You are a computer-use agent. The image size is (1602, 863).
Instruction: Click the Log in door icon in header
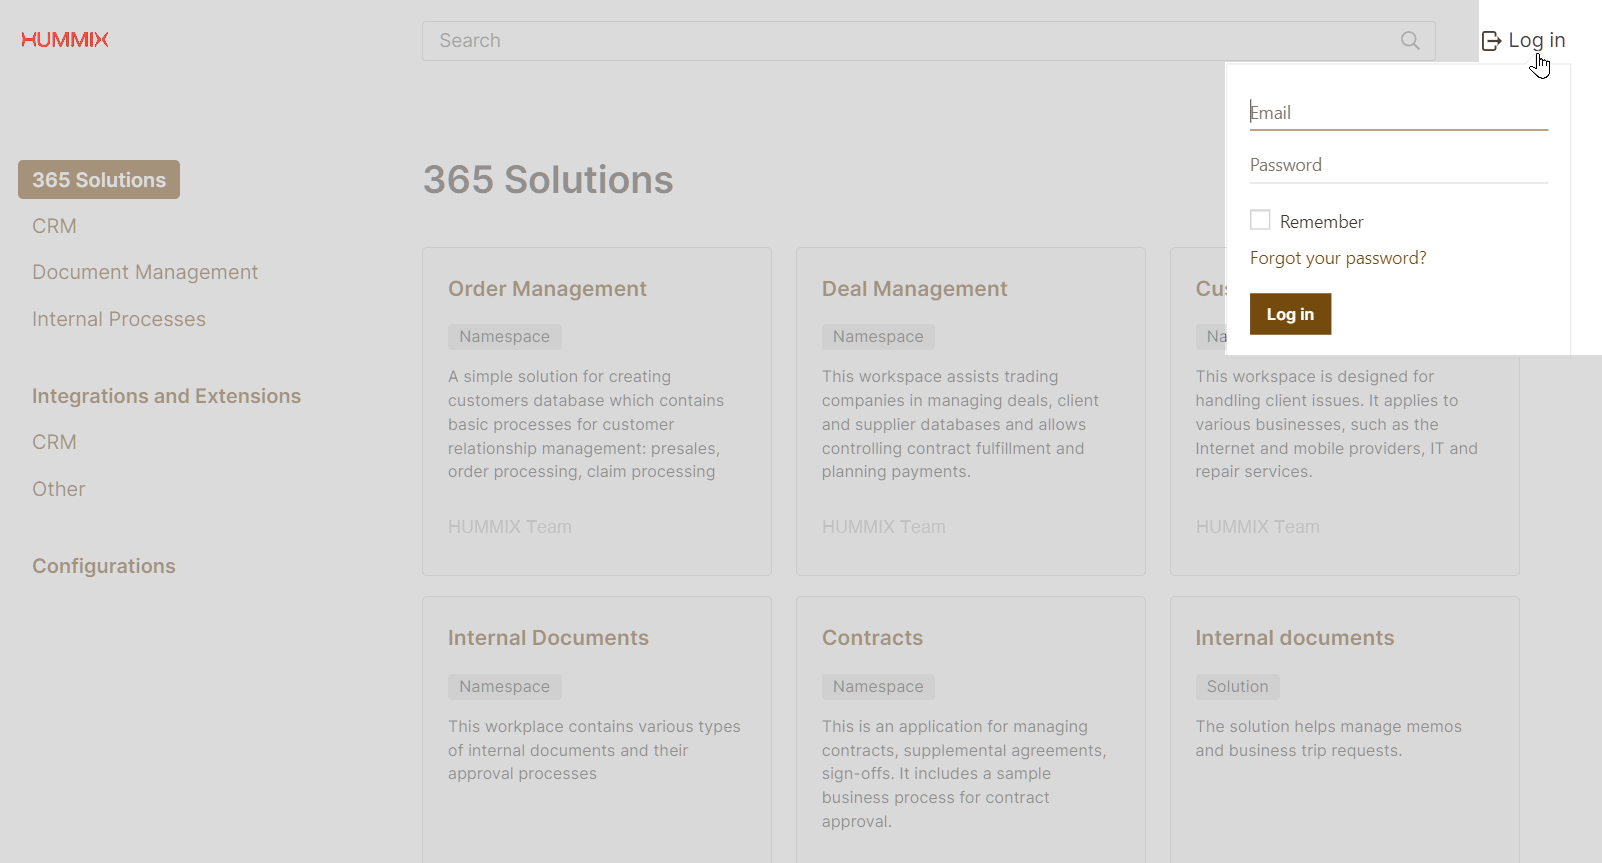pos(1491,41)
